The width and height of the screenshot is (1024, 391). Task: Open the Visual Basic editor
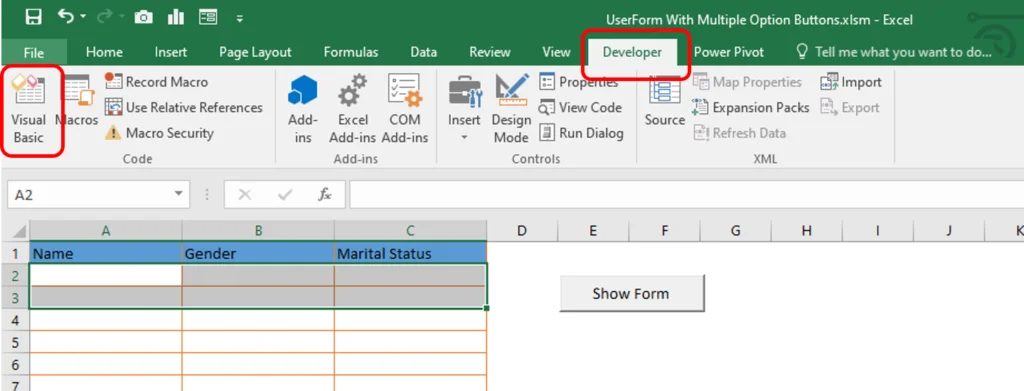click(x=29, y=109)
